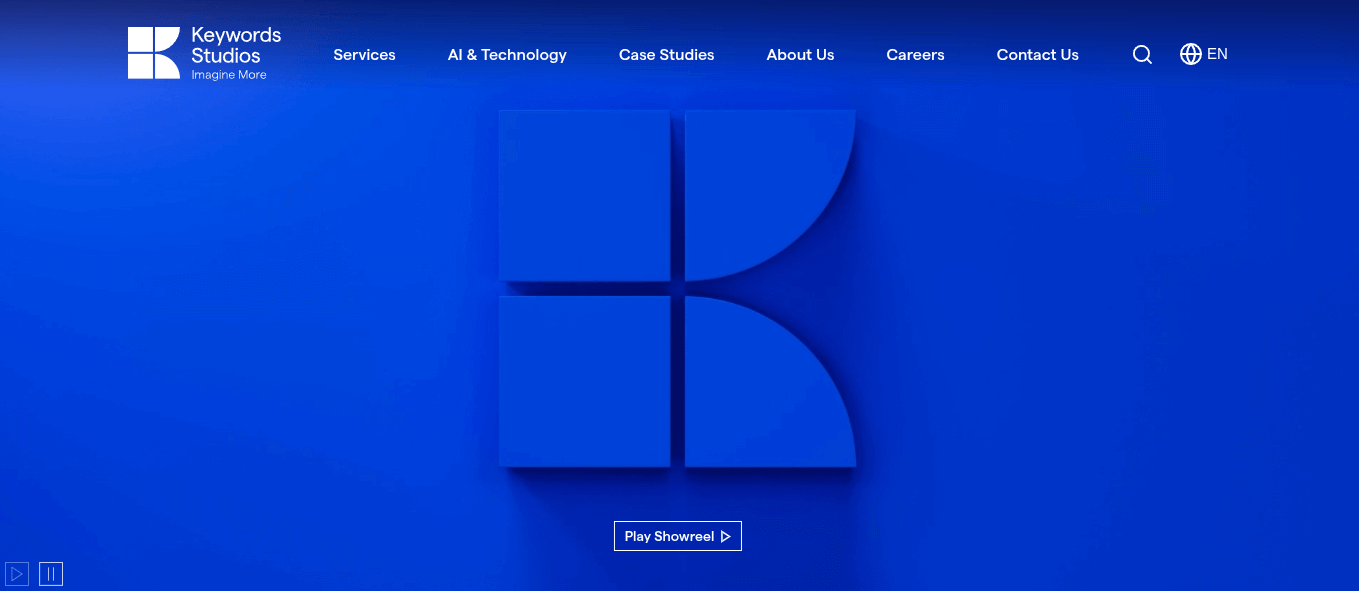Click the bottom-left square of the large K
The height and width of the screenshot is (591, 1359).
[x=584, y=381]
